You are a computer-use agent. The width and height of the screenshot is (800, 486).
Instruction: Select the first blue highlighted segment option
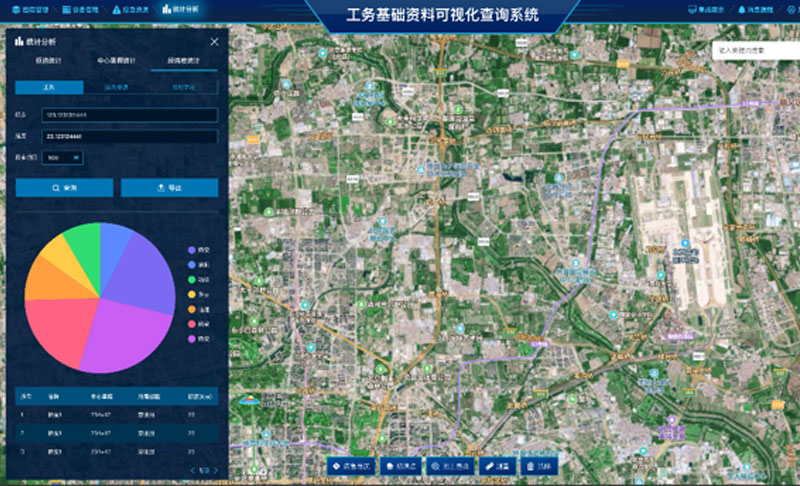[x=49, y=87]
